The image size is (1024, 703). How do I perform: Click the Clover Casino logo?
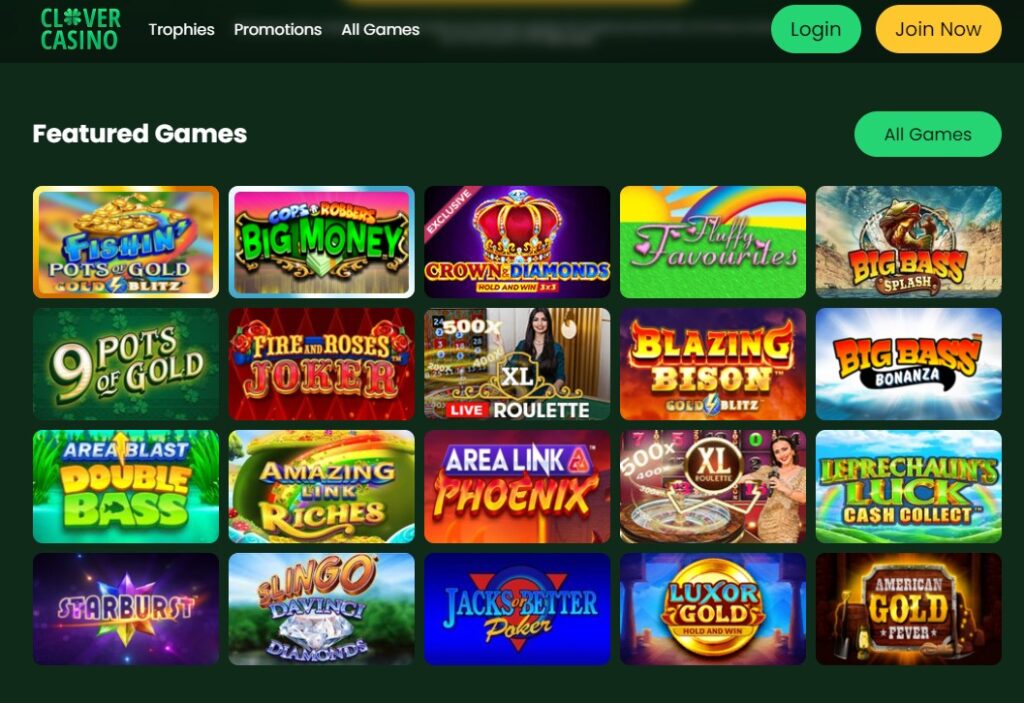80,29
